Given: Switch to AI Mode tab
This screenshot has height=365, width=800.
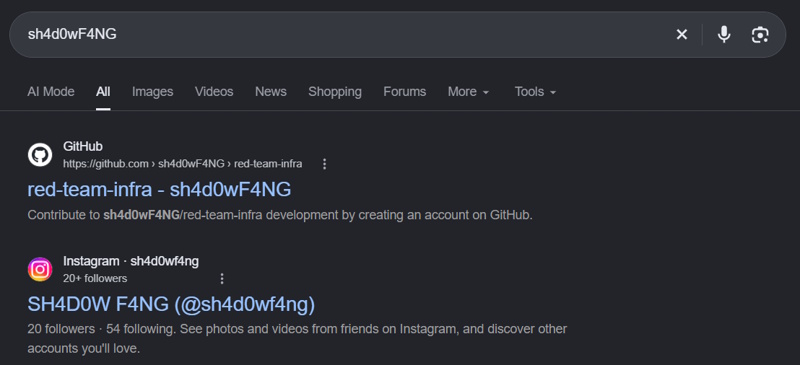Looking at the screenshot, I should [x=51, y=92].
